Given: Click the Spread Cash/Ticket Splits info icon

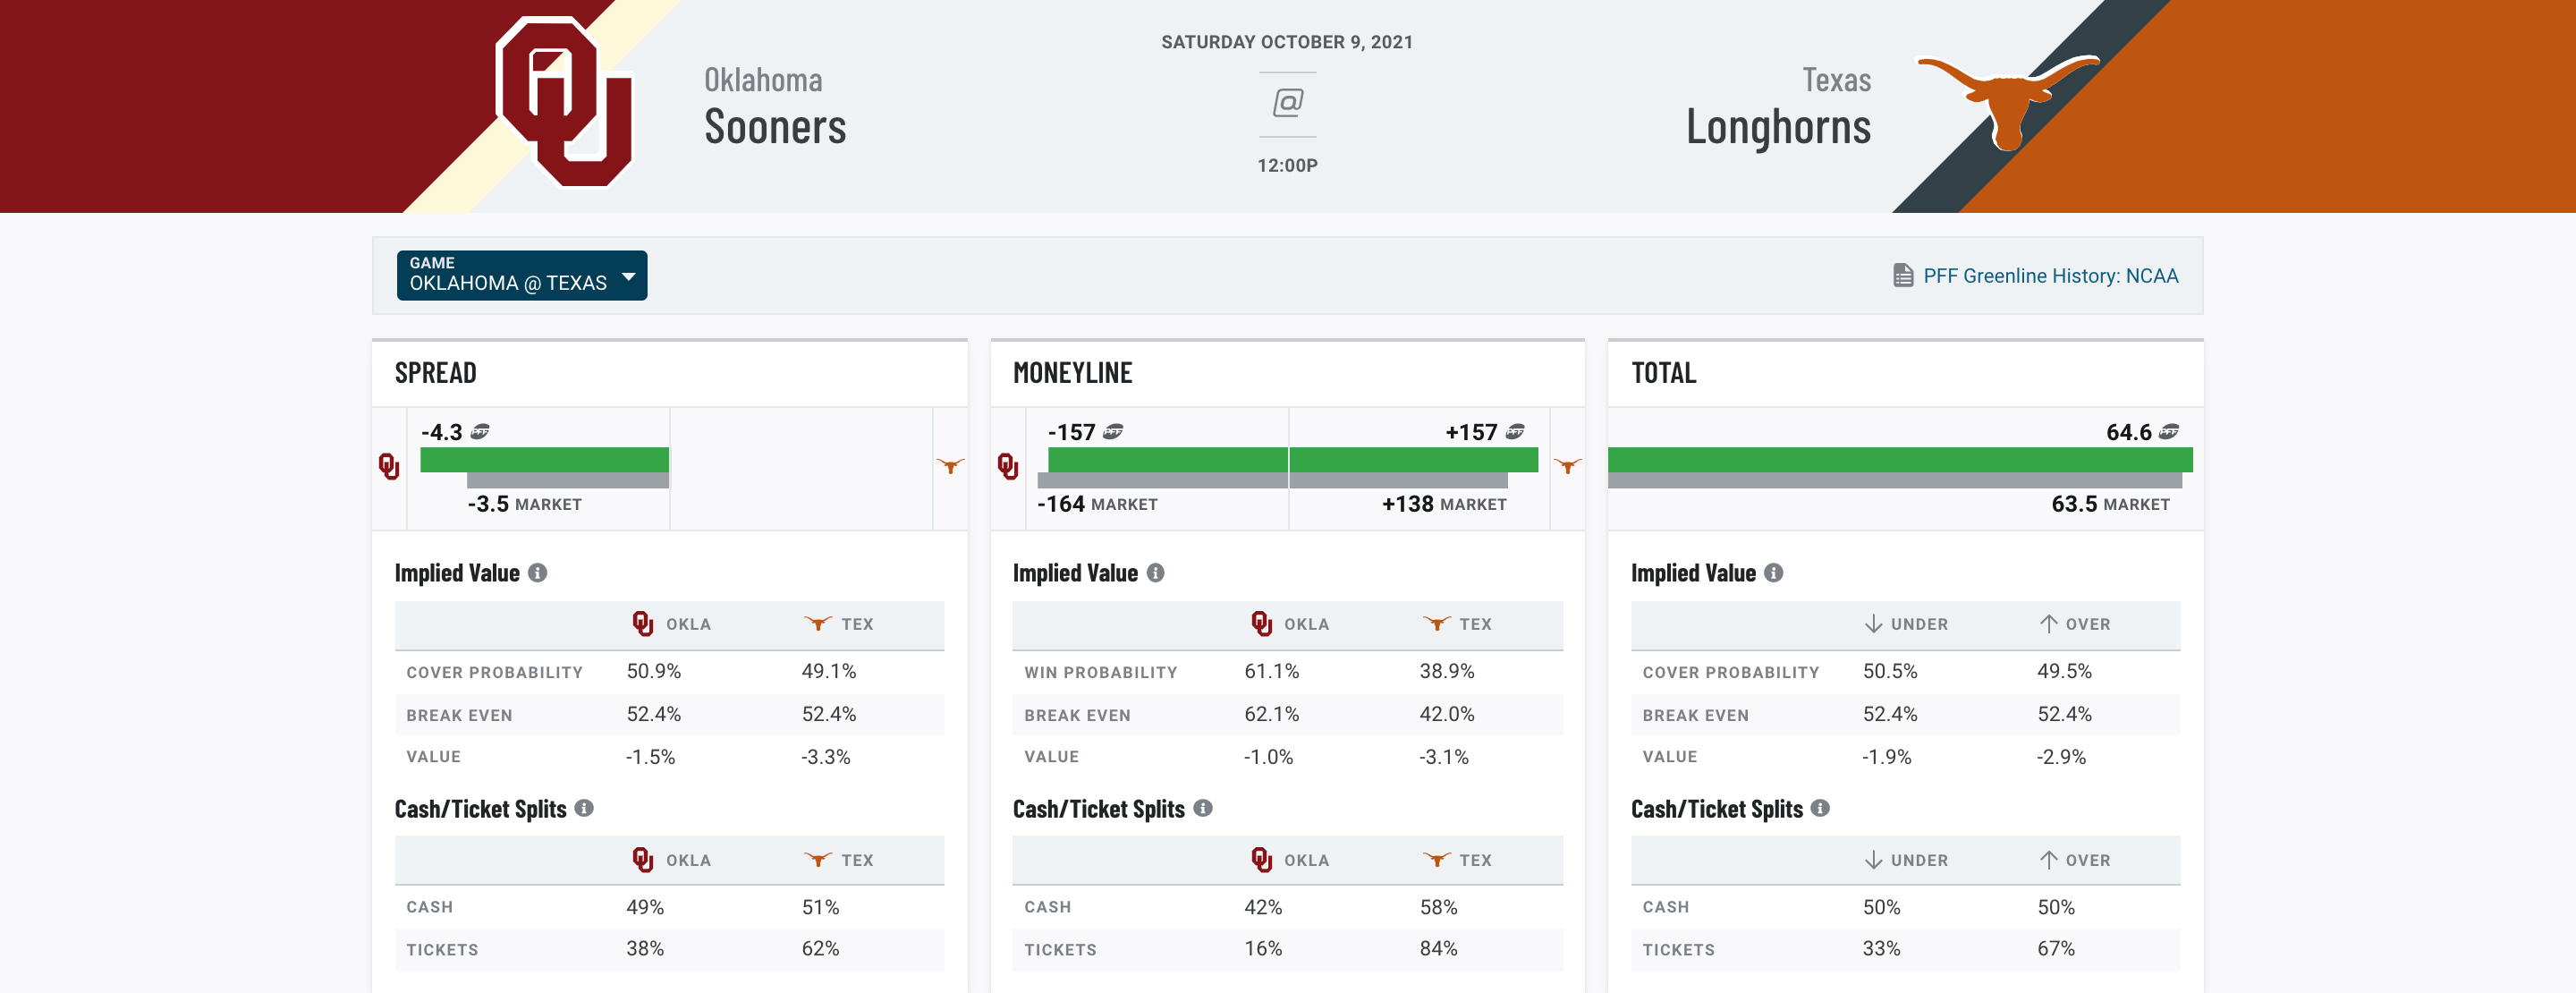Looking at the screenshot, I should click(585, 808).
